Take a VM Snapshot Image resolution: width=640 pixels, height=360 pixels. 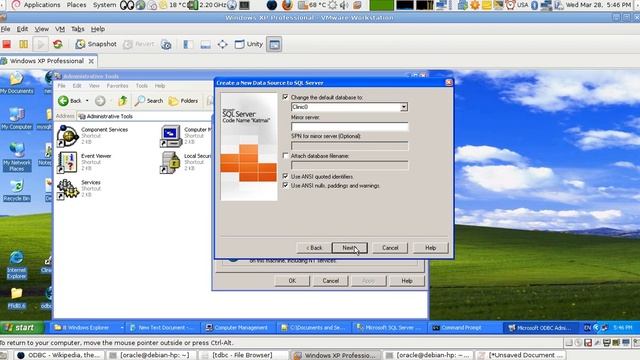pos(96,44)
